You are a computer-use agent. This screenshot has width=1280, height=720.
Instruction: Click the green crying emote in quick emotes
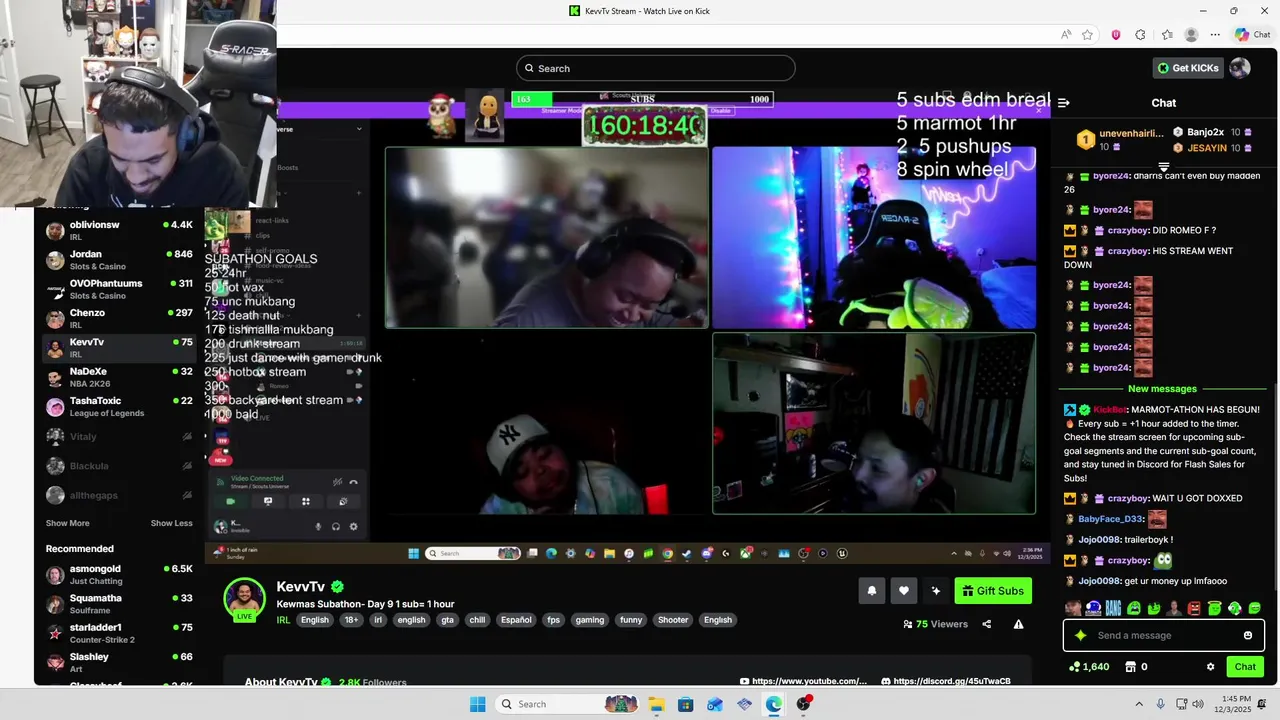(x=1134, y=608)
